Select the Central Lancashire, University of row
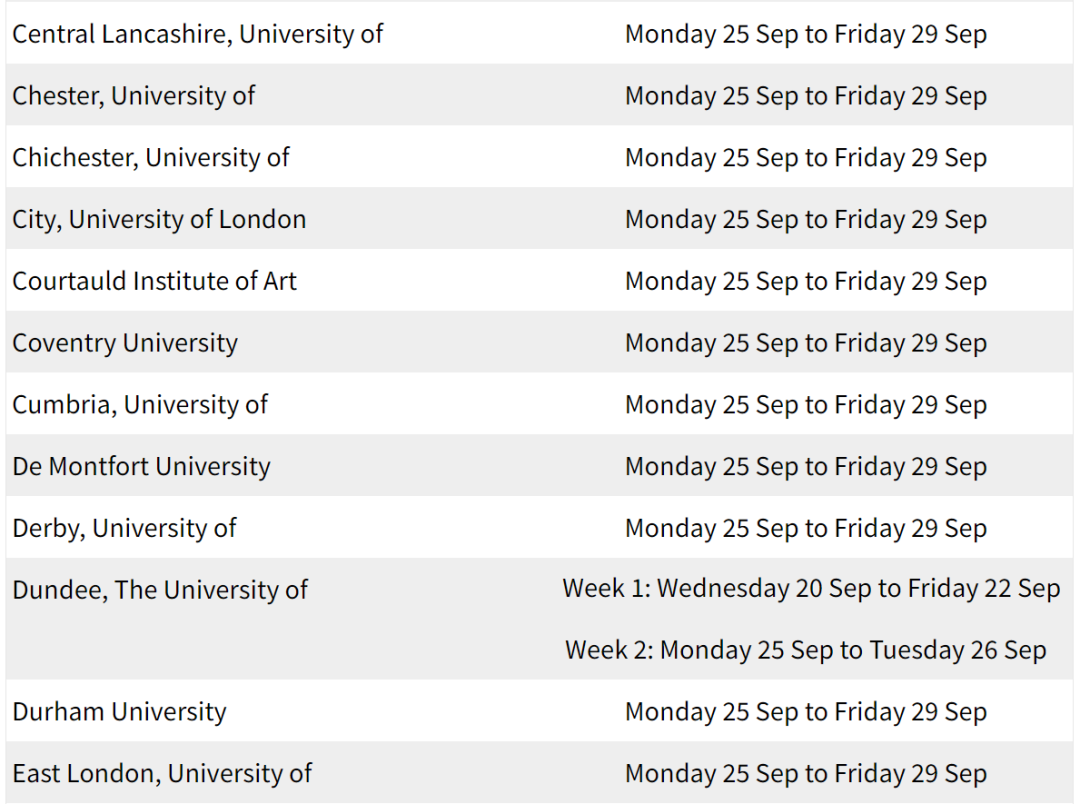Screen dimensions: 1080x804 tap(539, 34)
